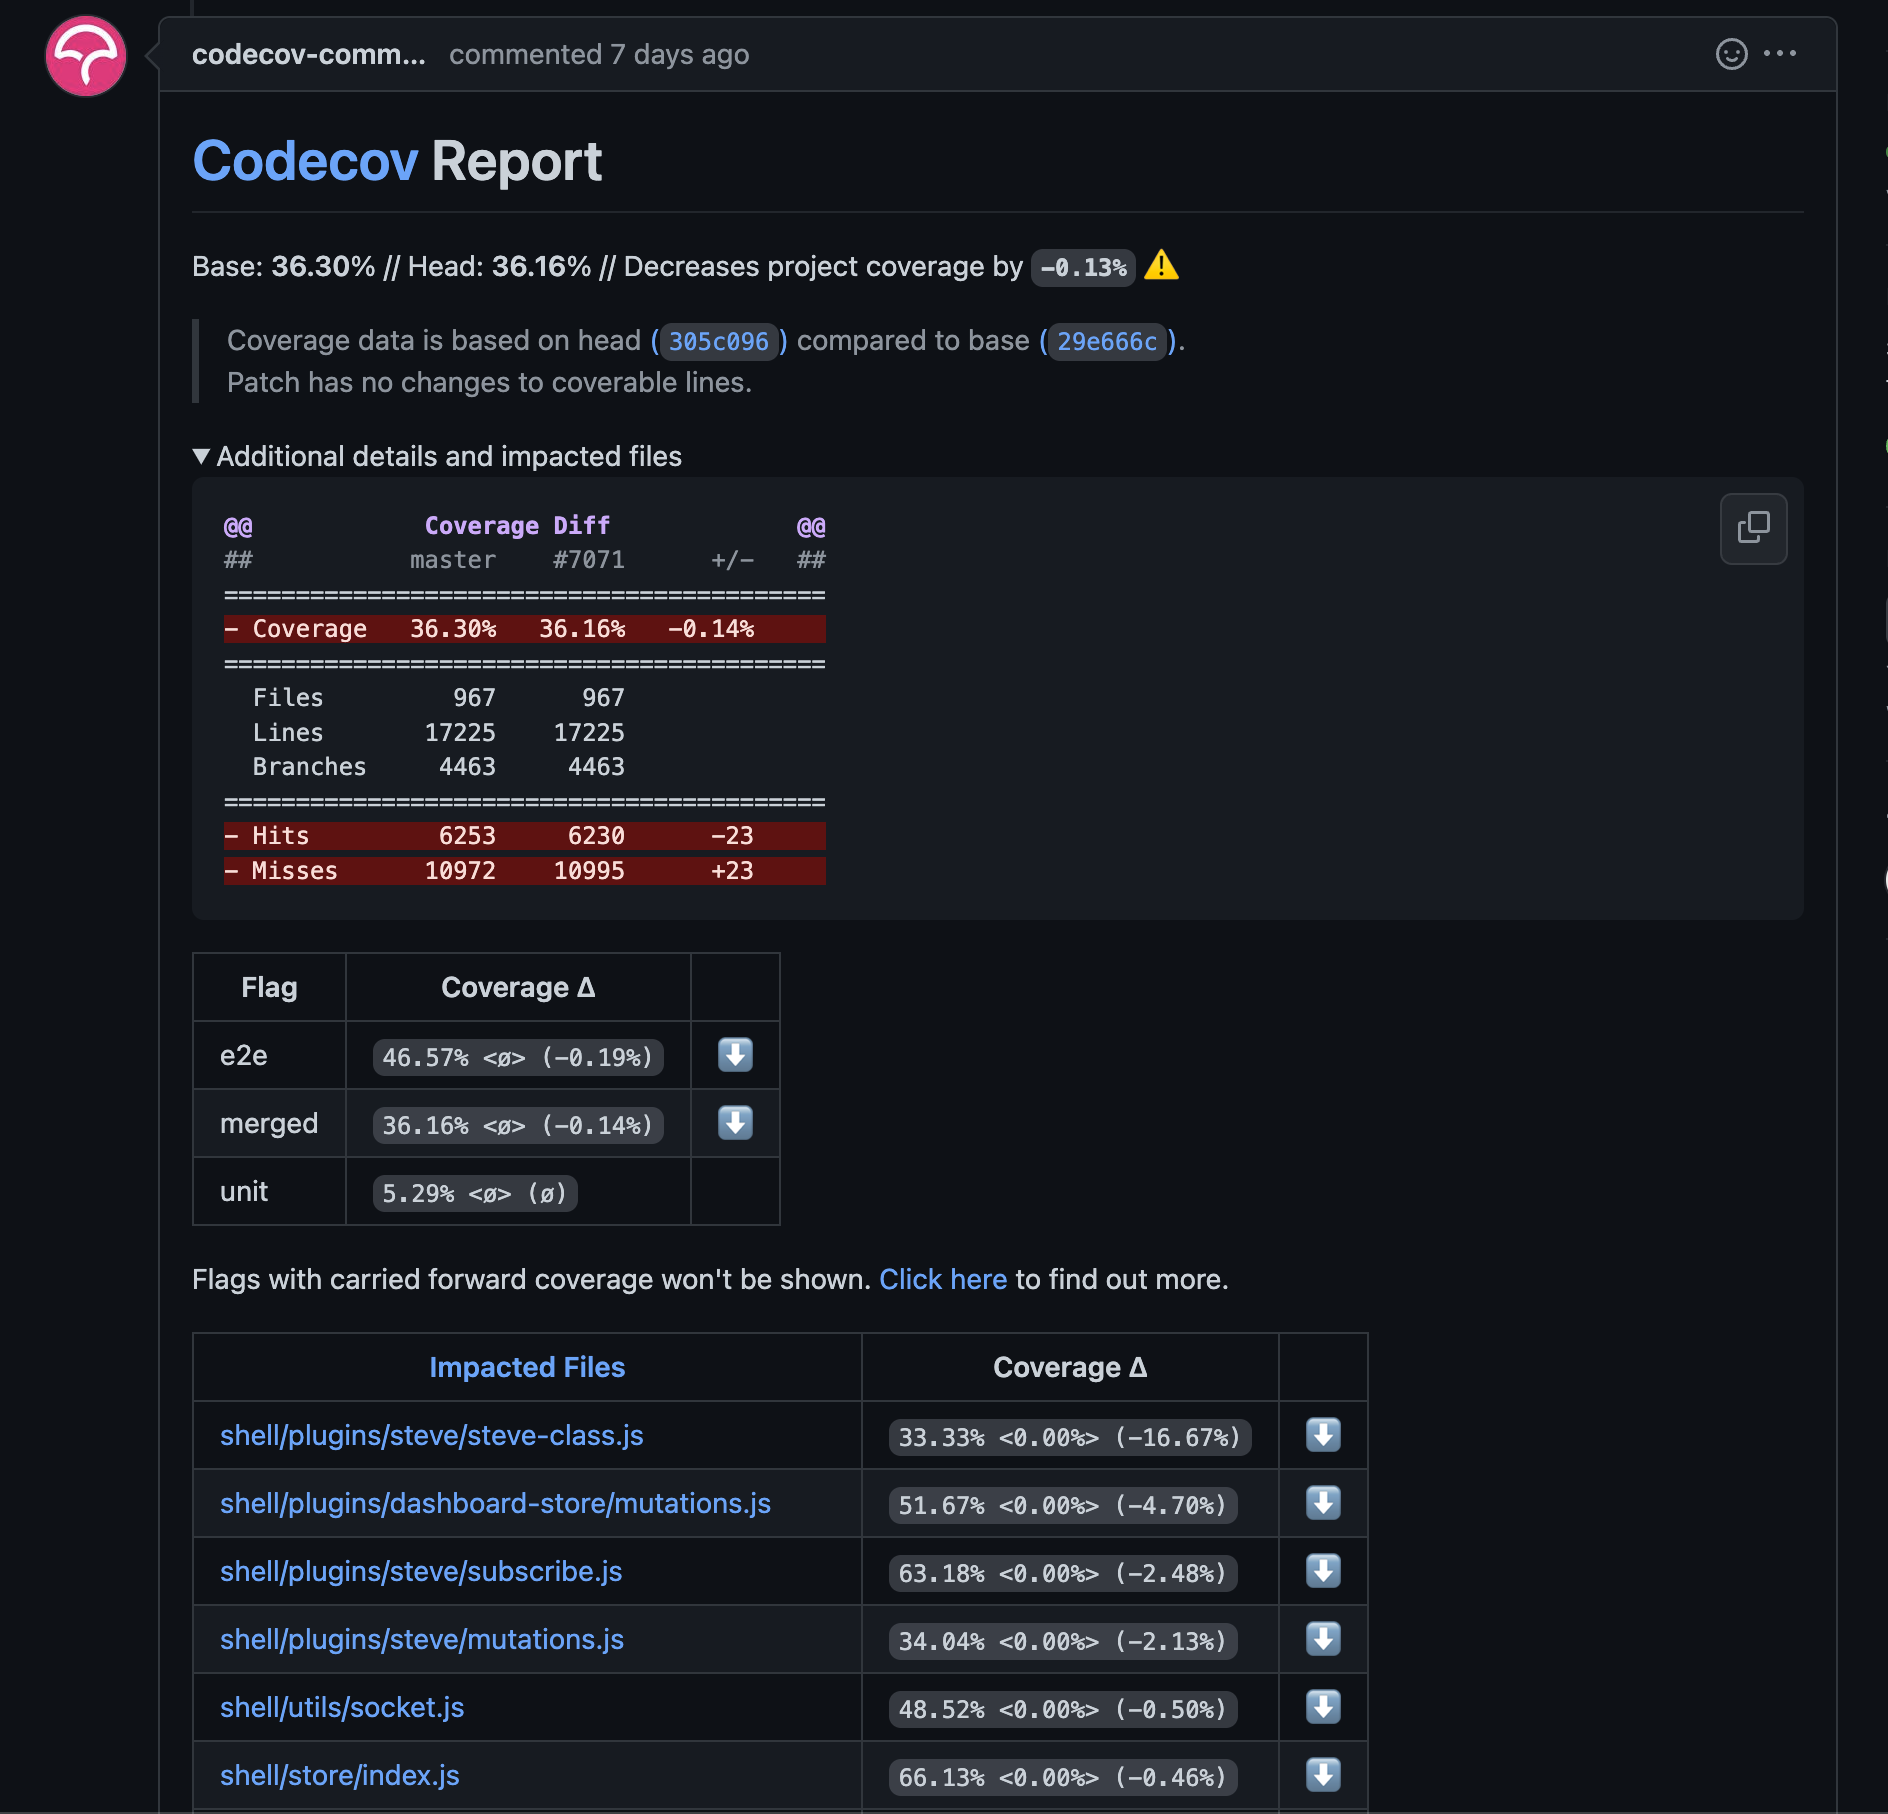This screenshot has width=1888, height=1814.
Task: Download coverage report for merged flag
Action: 735,1123
